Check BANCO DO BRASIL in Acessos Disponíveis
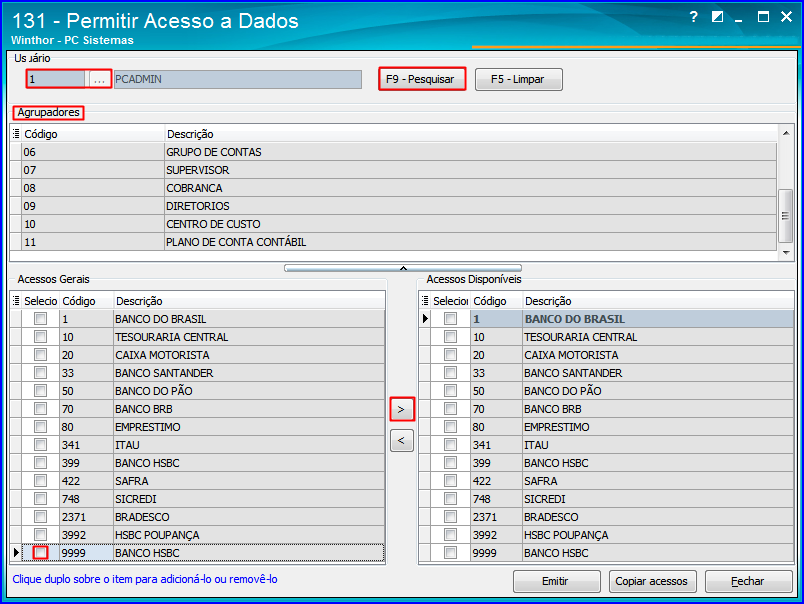The width and height of the screenshot is (804, 604). [451, 319]
